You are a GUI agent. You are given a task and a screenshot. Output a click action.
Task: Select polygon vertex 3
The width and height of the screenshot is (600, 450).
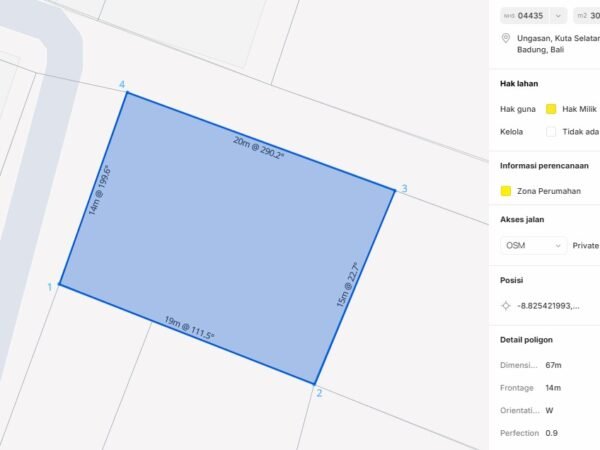tap(394, 189)
